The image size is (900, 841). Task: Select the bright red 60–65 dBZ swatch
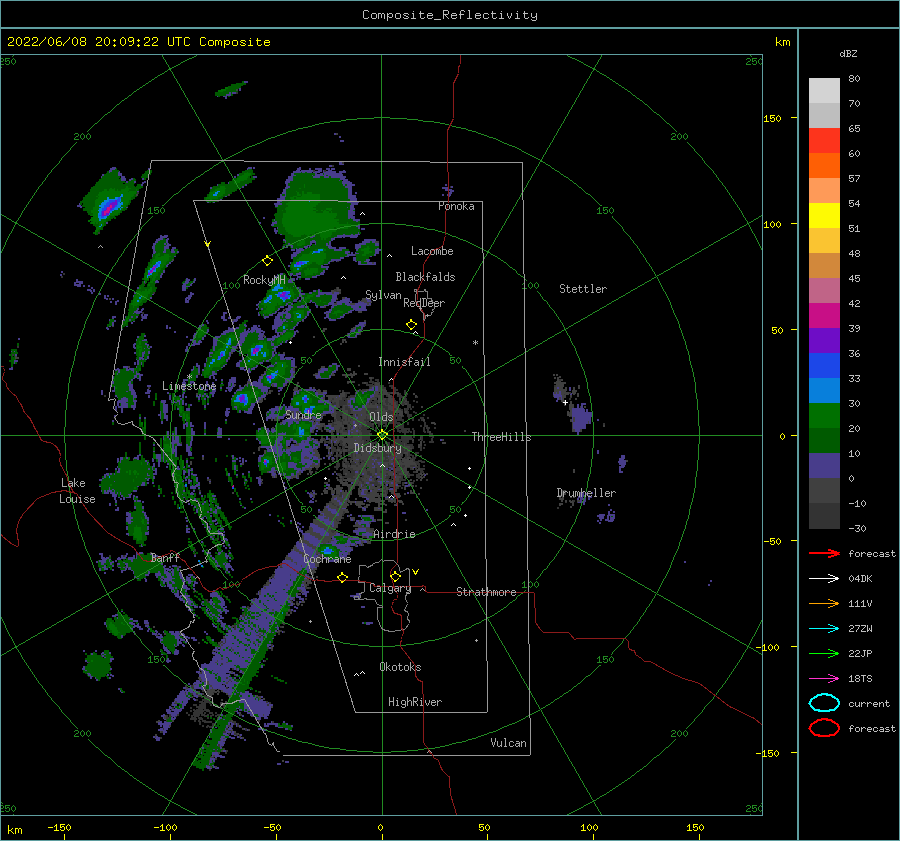[824, 141]
